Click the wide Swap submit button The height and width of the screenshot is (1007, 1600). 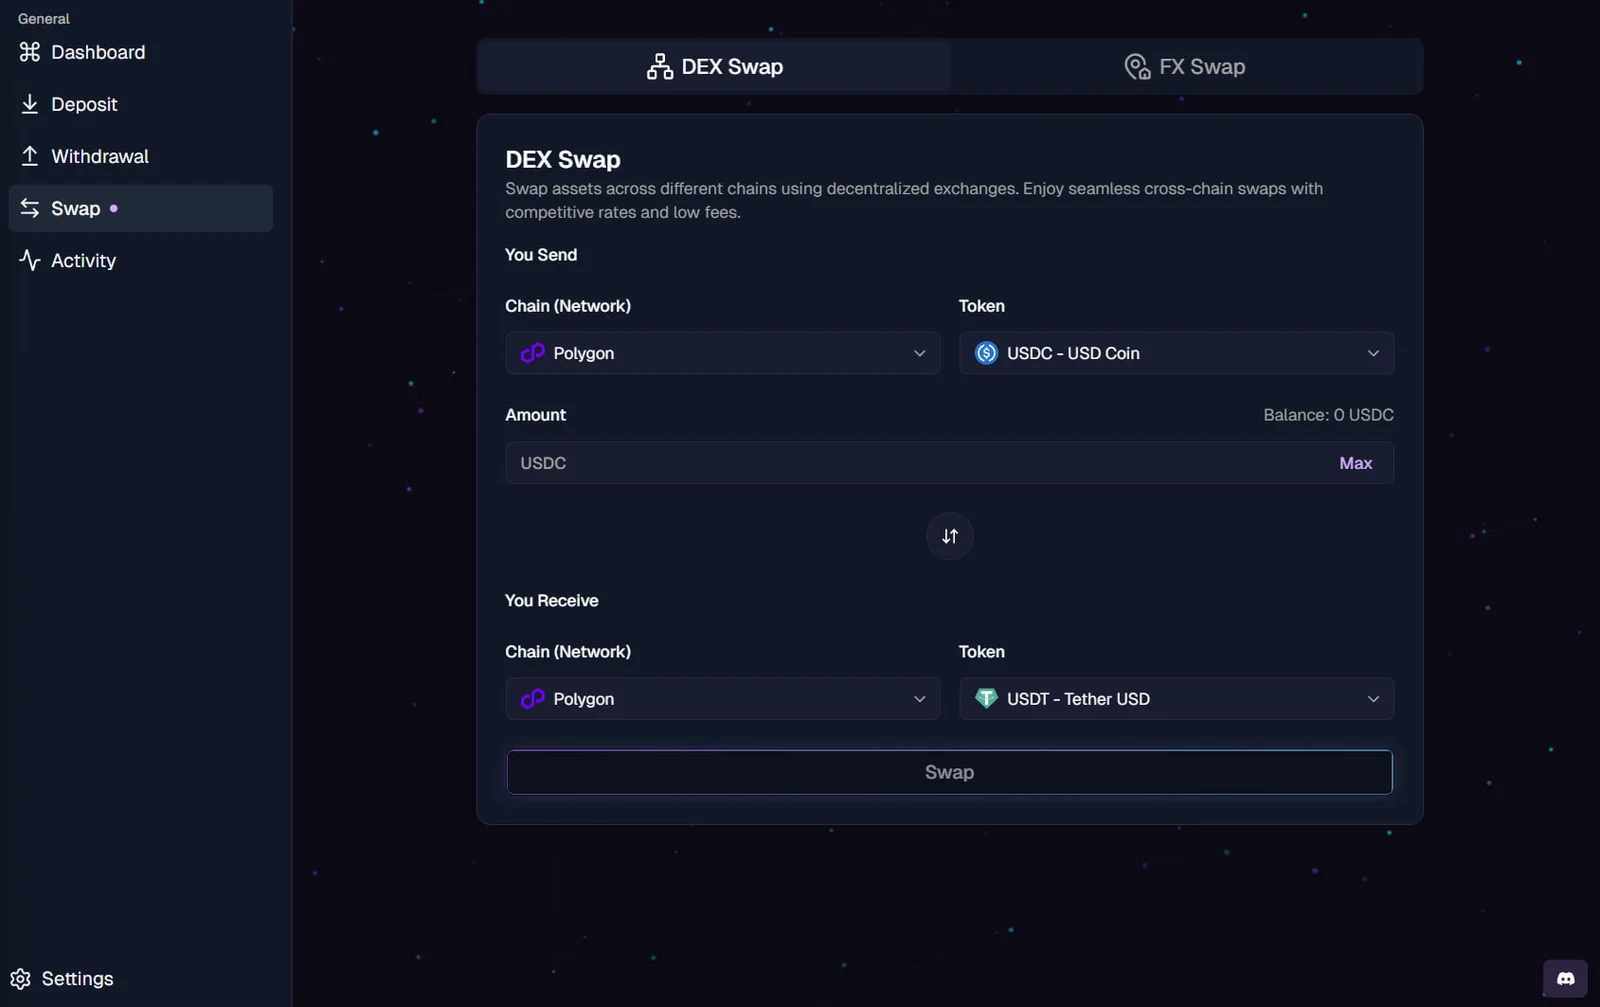click(x=950, y=772)
